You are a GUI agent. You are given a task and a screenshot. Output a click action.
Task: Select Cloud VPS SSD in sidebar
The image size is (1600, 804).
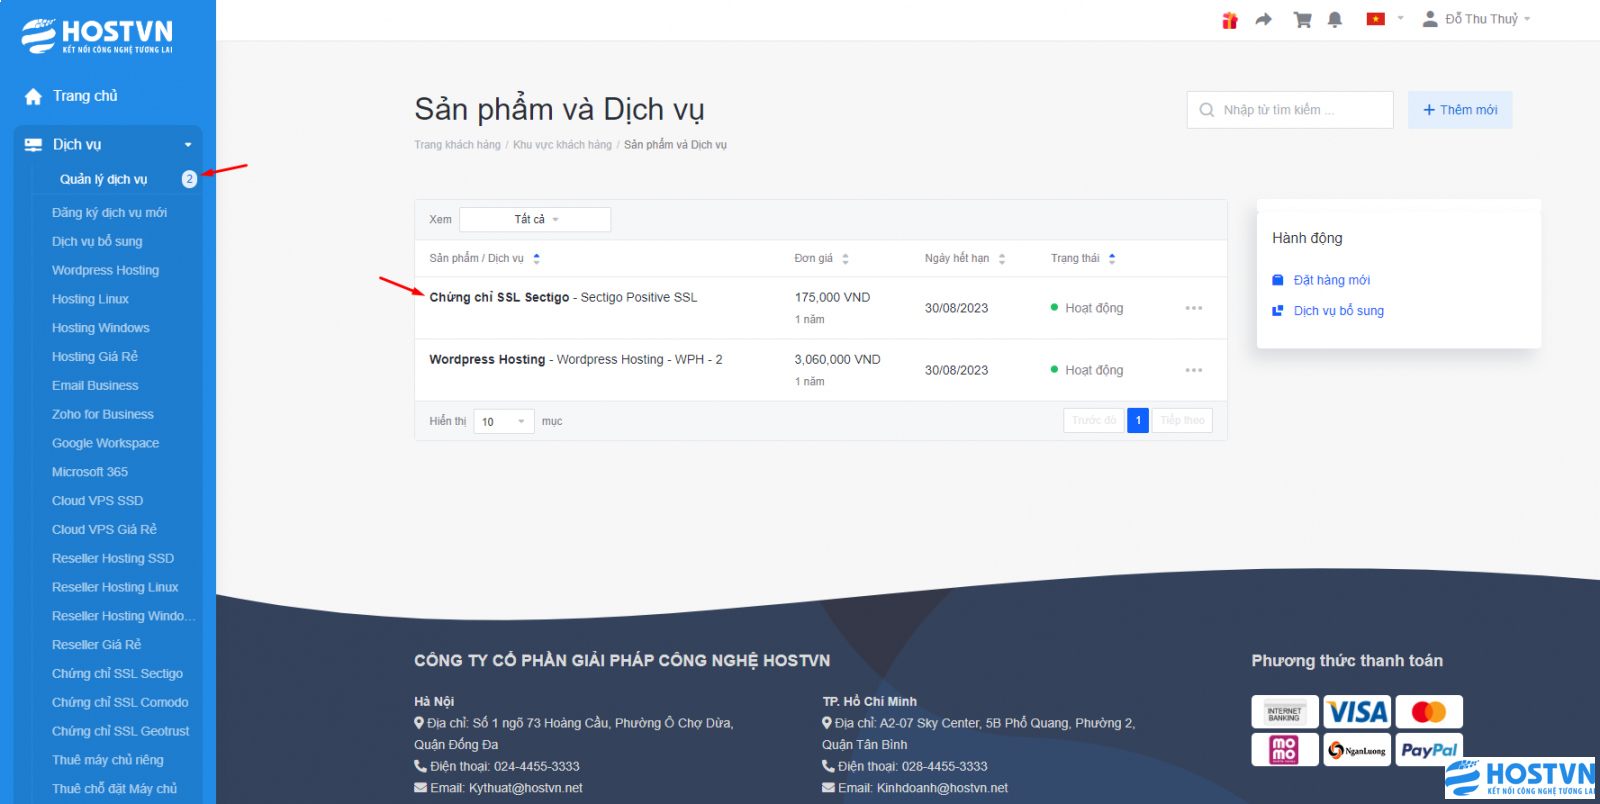(x=97, y=501)
